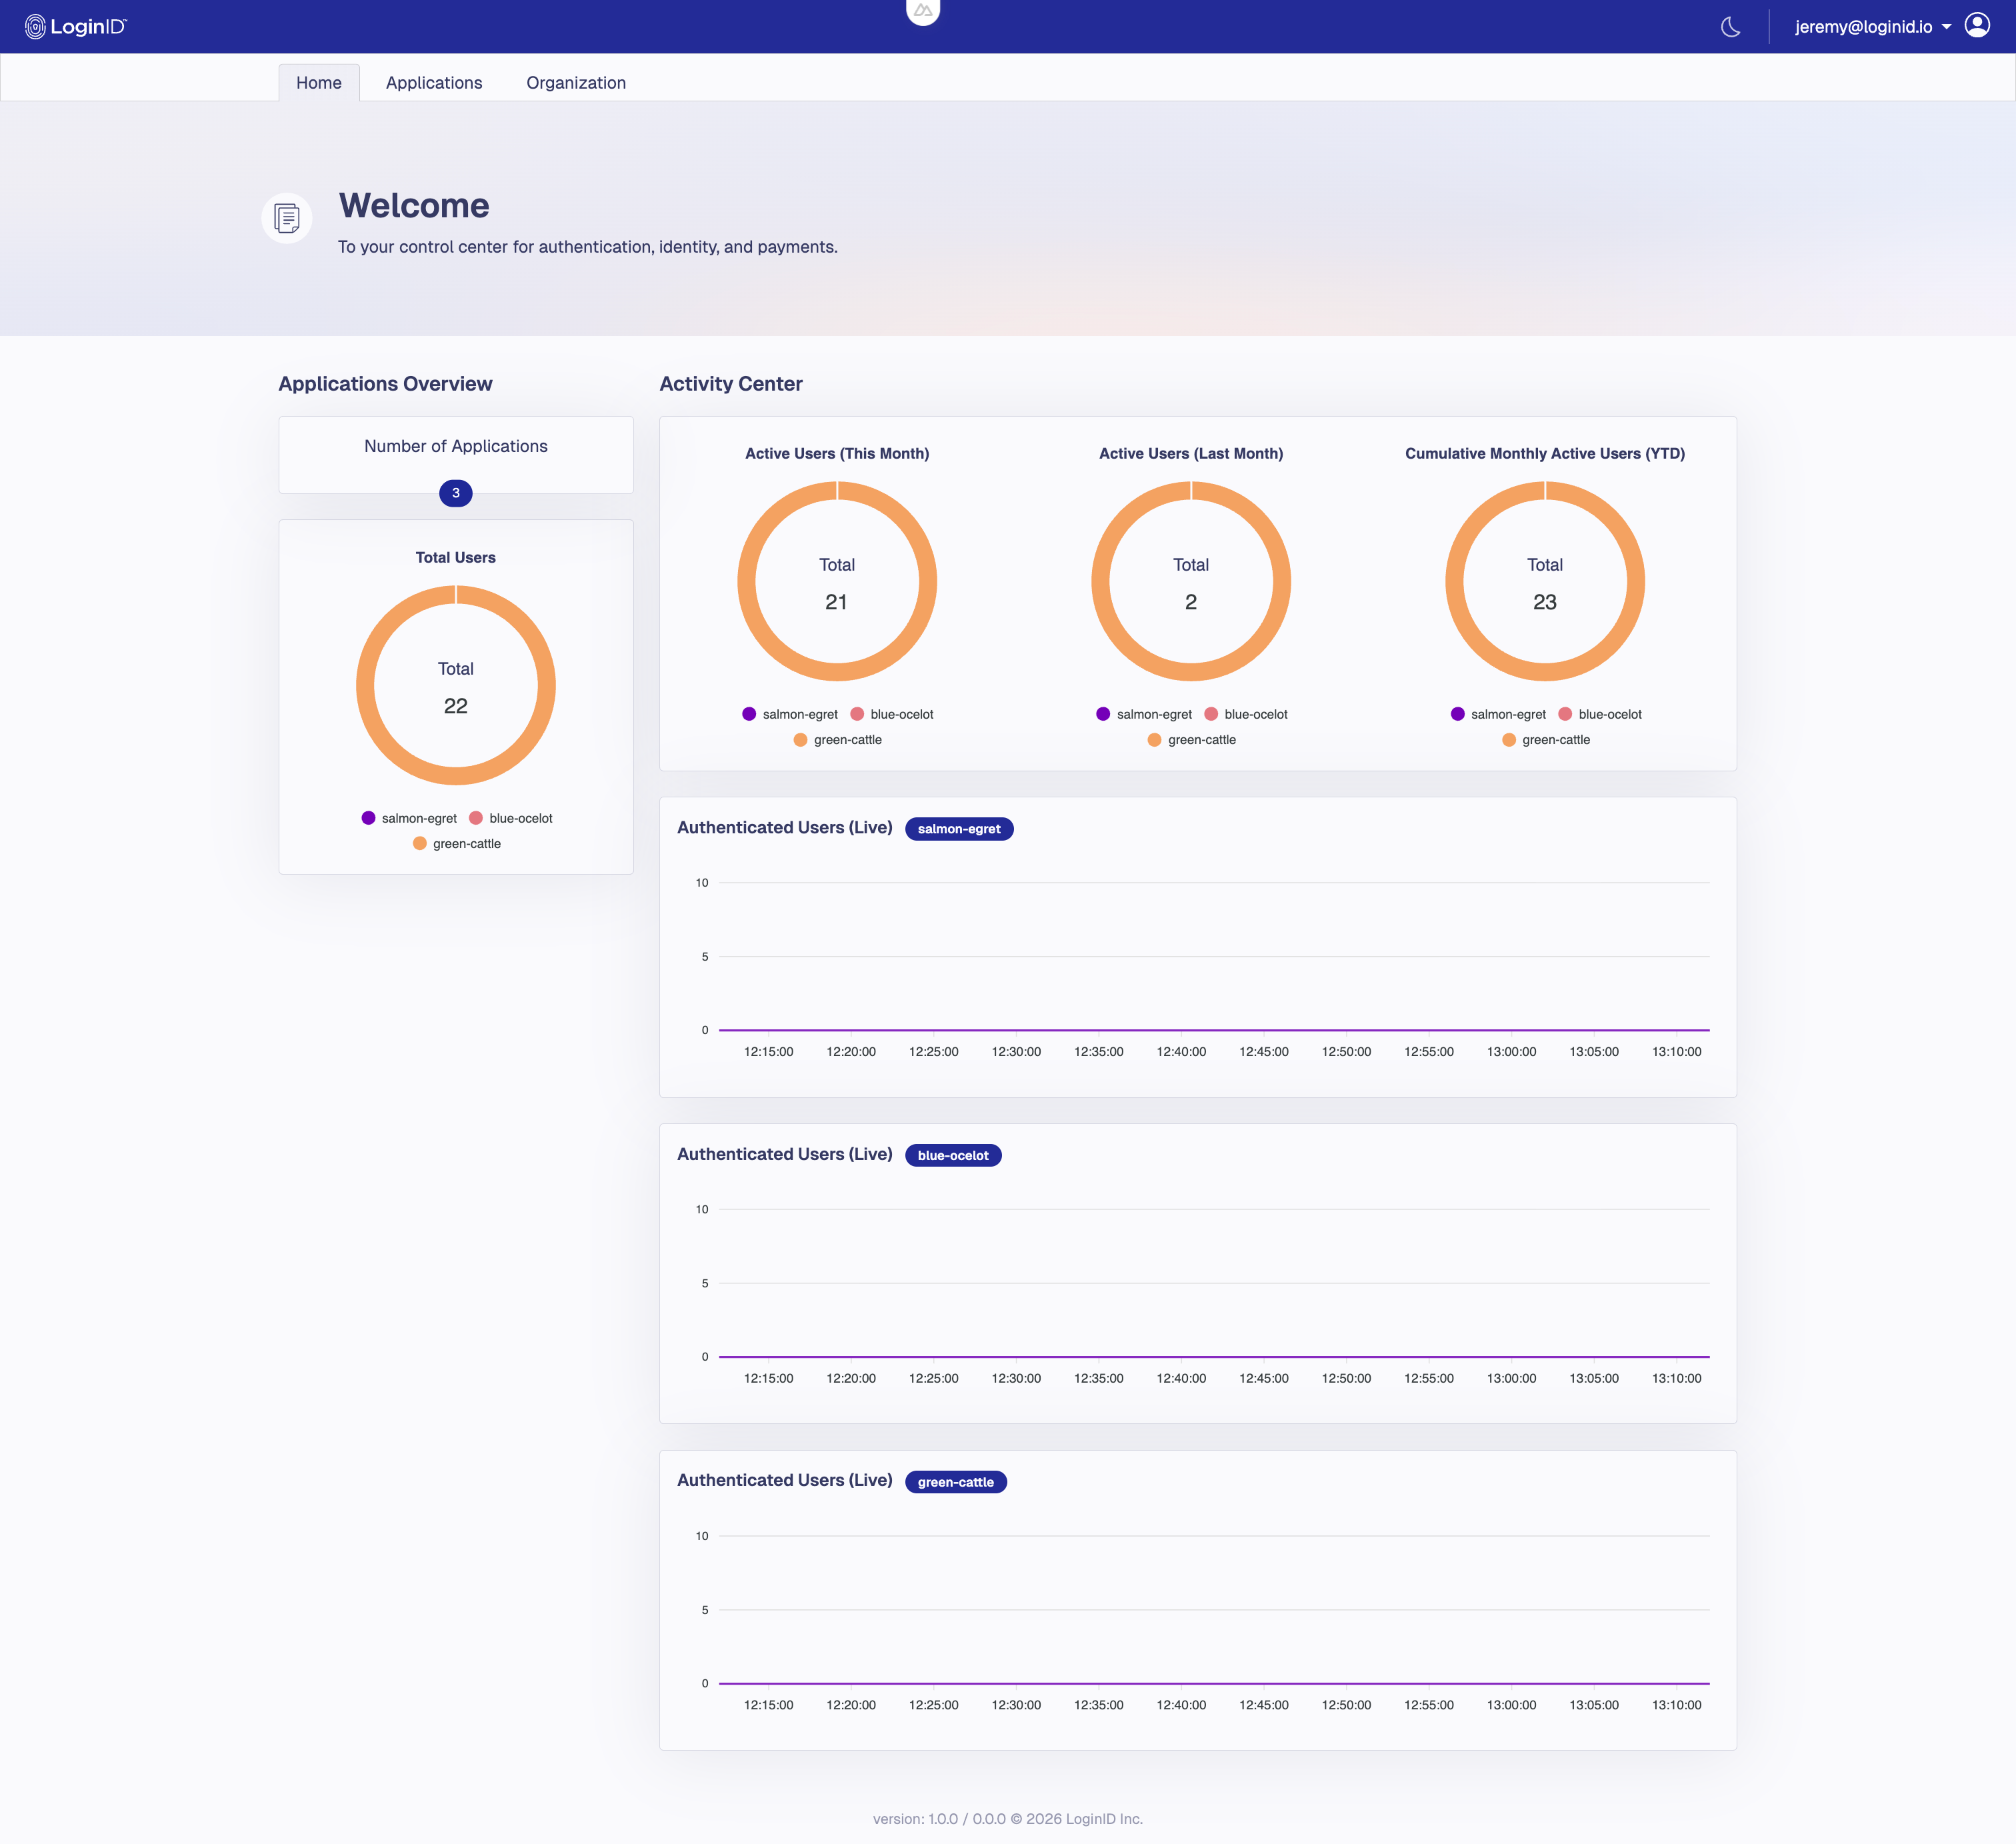2016x1844 pixels.
Task: Click the version footer text
Action: point(1008,1819)
